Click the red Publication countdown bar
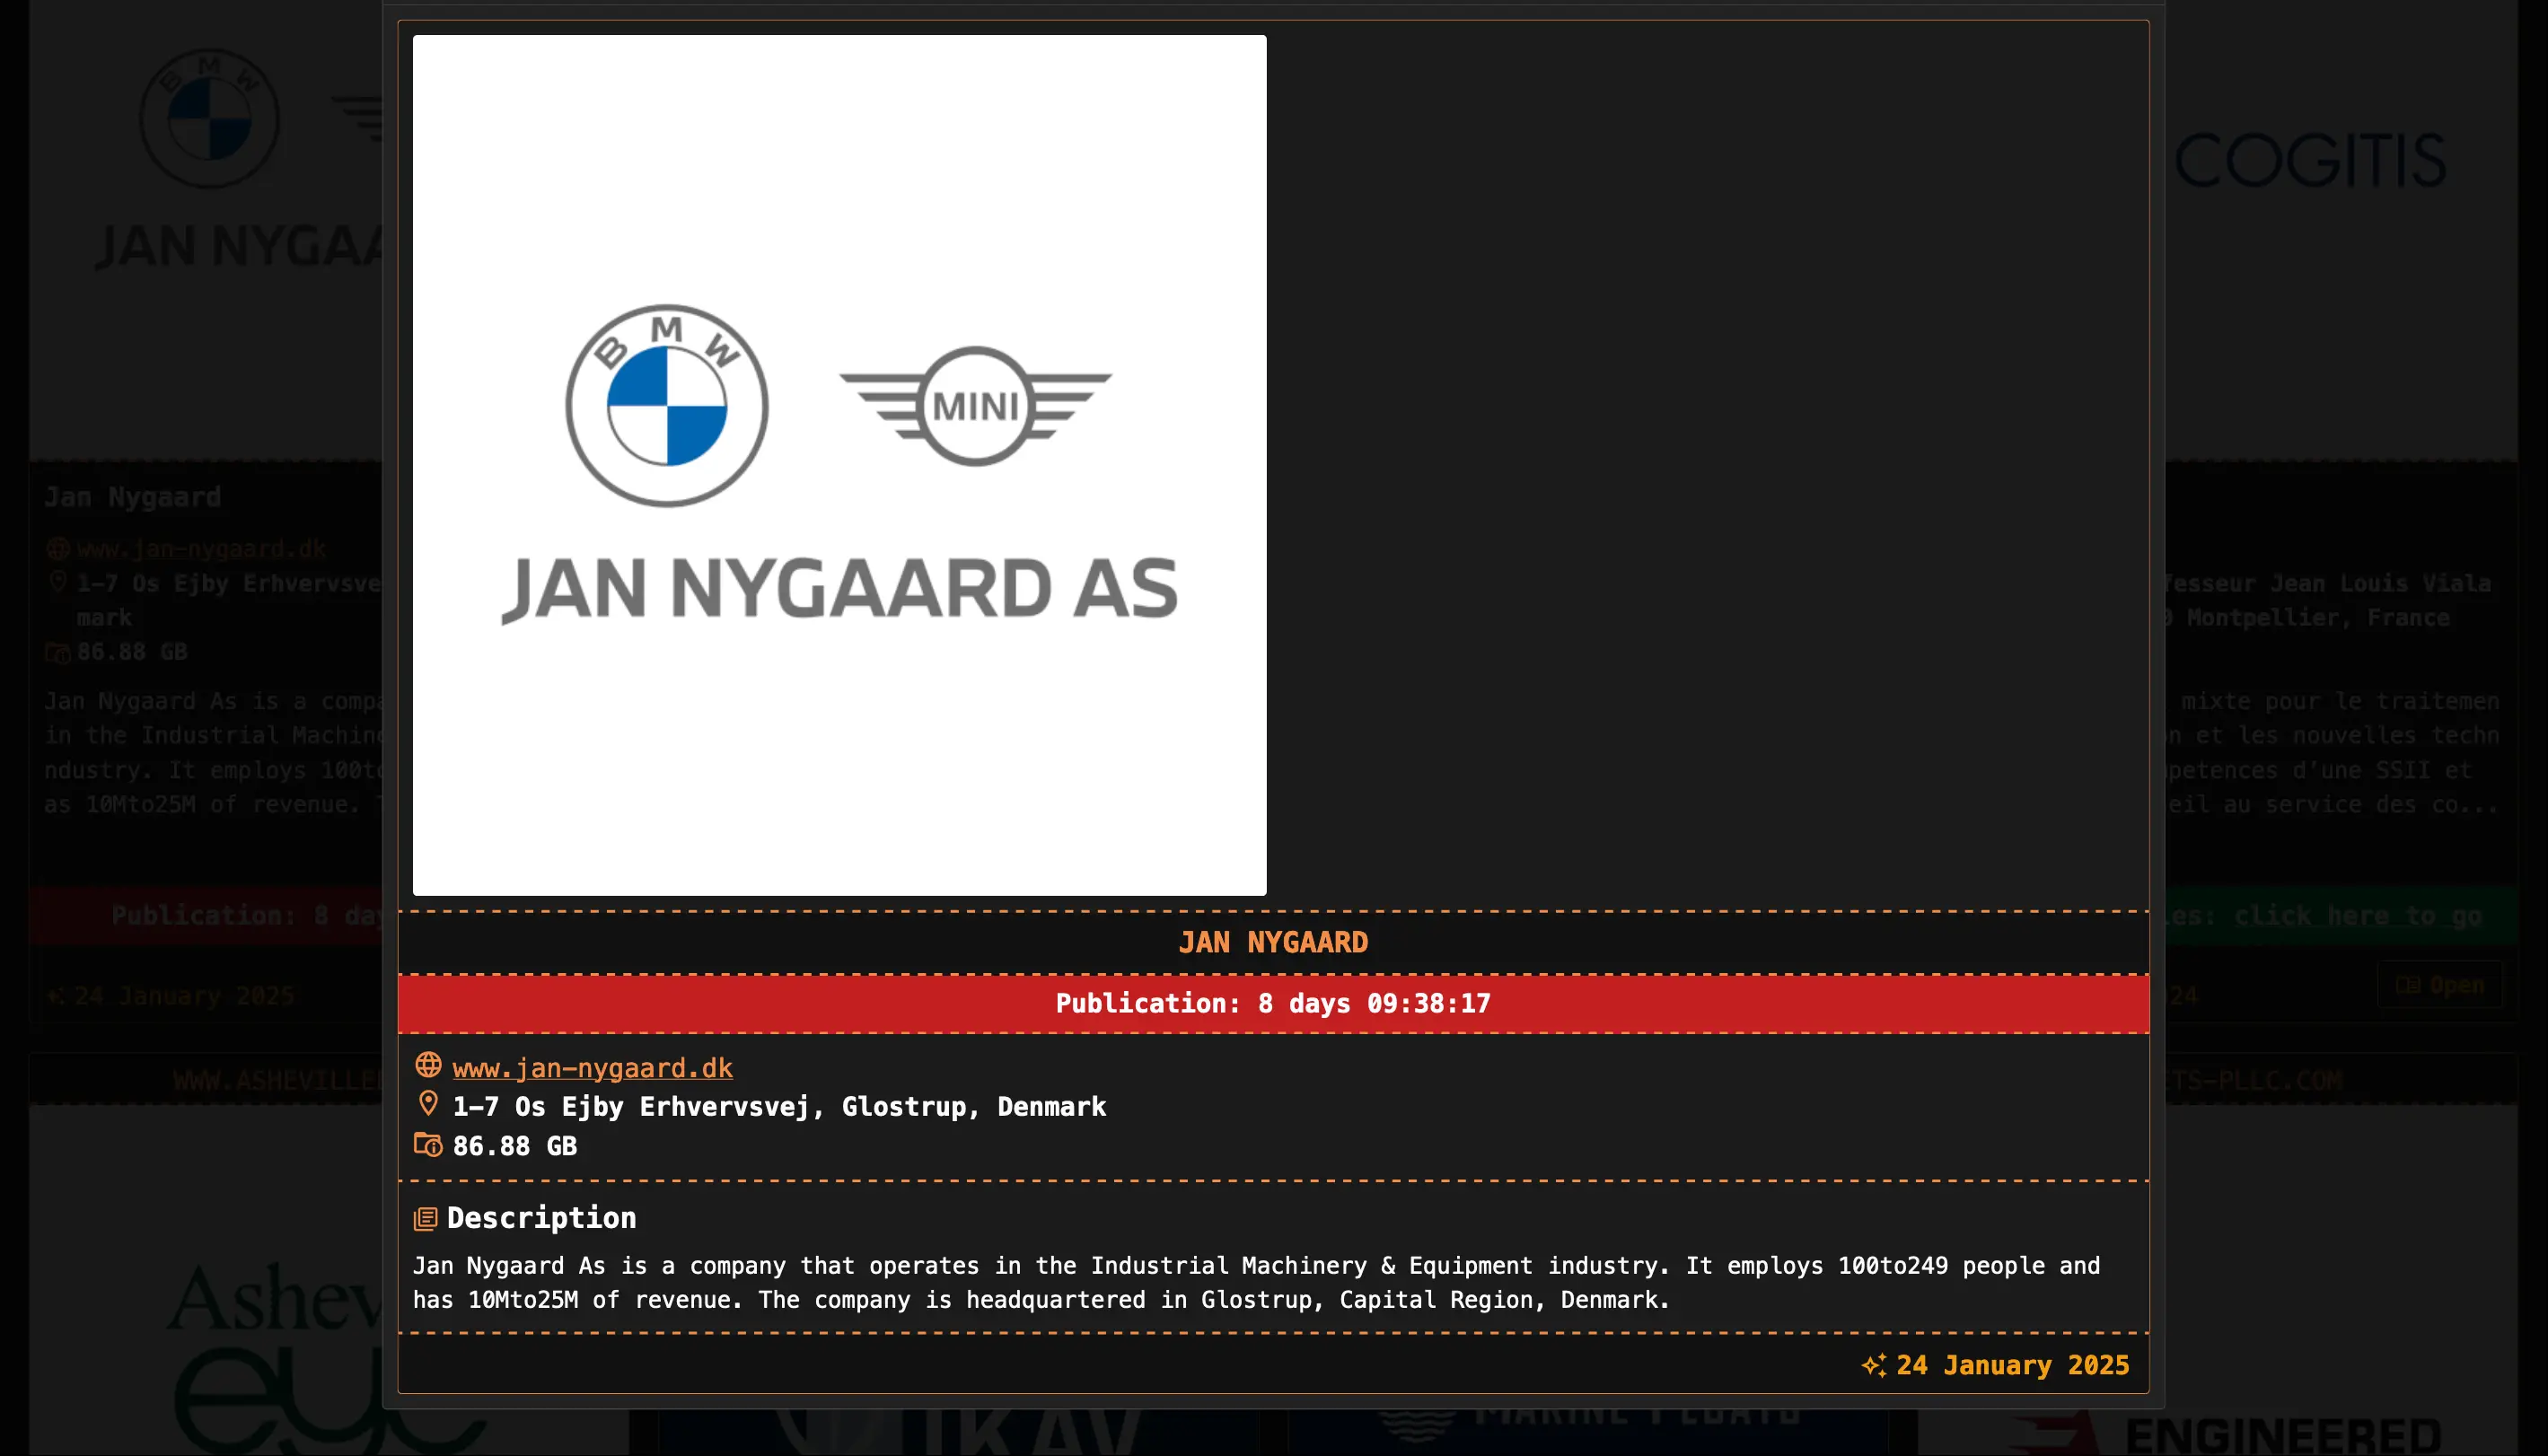Viewport: 2548px width, 1456px height. [x=1273, y=1003]
